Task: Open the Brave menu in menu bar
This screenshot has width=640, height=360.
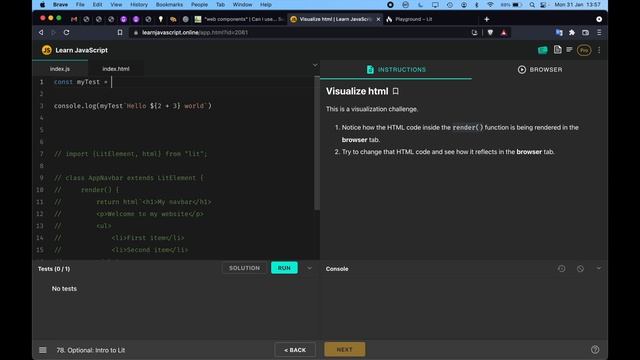Action: click(x=60, y=4)
